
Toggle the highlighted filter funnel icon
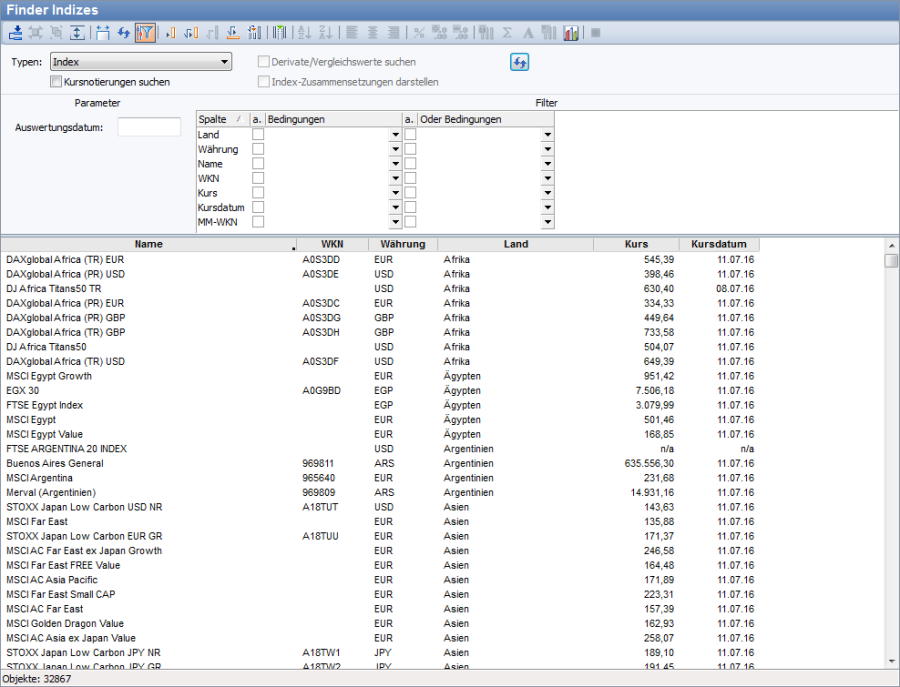[x=145, y=33]
